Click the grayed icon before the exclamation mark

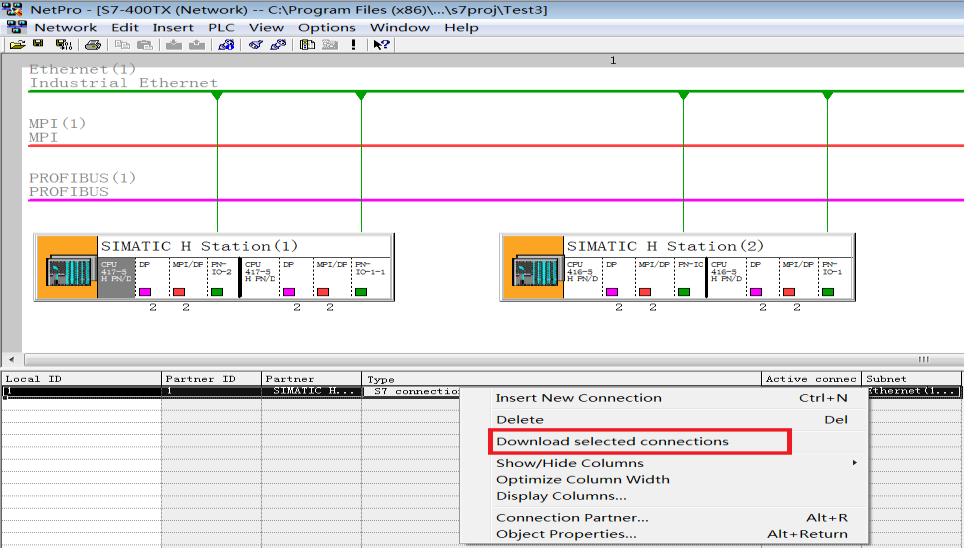(330, 44)
